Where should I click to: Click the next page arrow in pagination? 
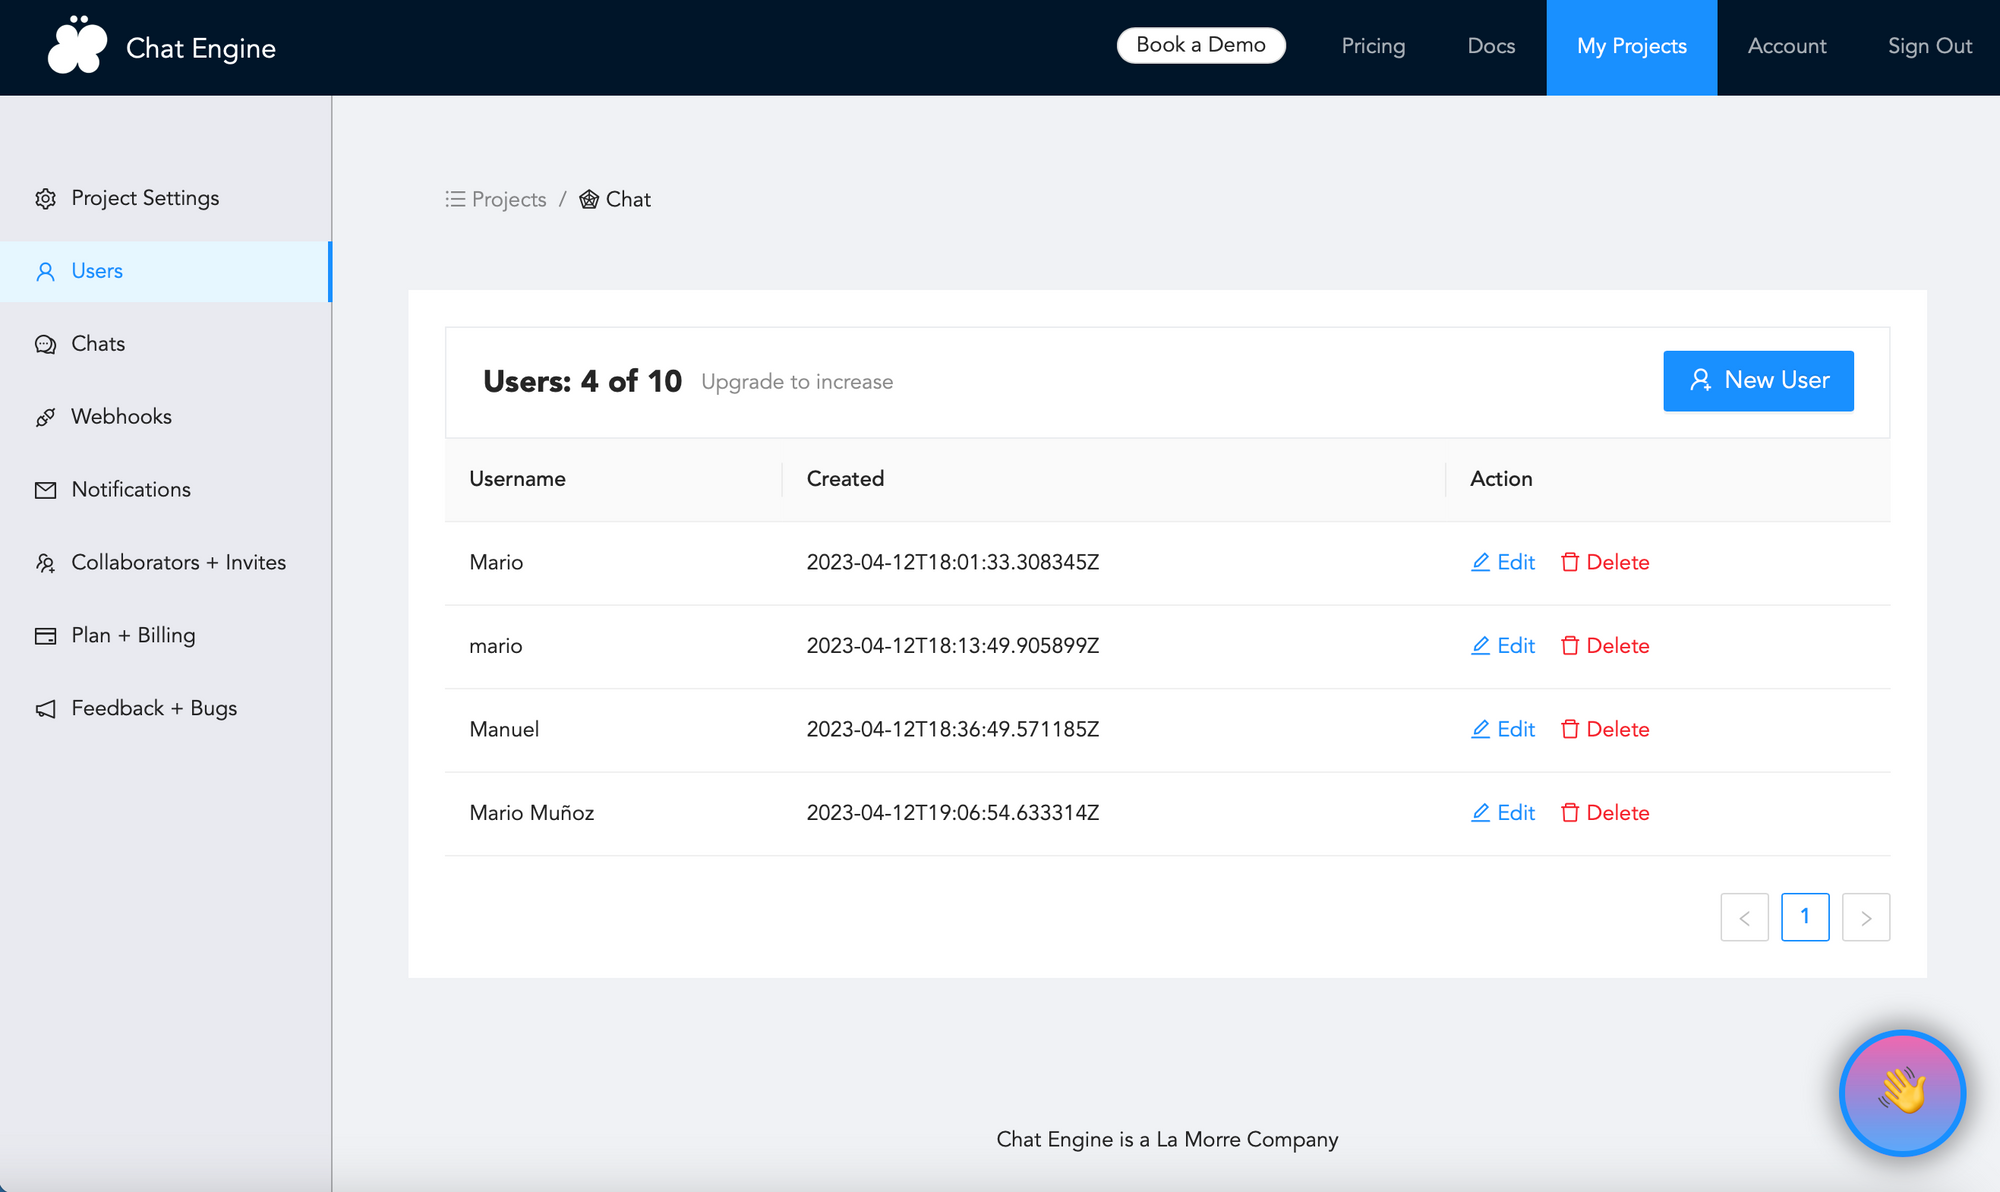[1865, 917]
